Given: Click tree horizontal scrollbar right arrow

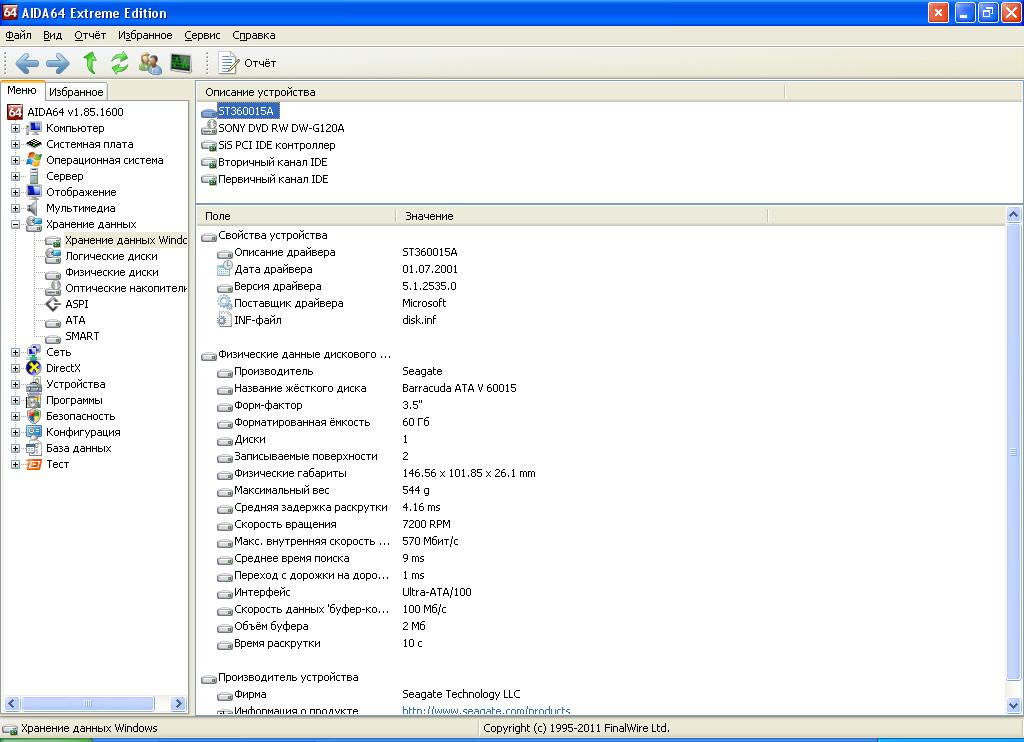Looking at the screenshot, I should [x=178, y=703].
